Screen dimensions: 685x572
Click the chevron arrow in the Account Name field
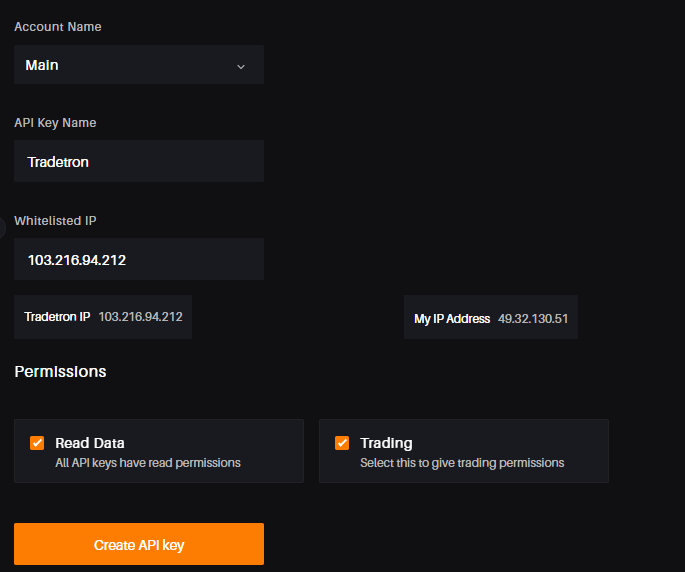241,66
